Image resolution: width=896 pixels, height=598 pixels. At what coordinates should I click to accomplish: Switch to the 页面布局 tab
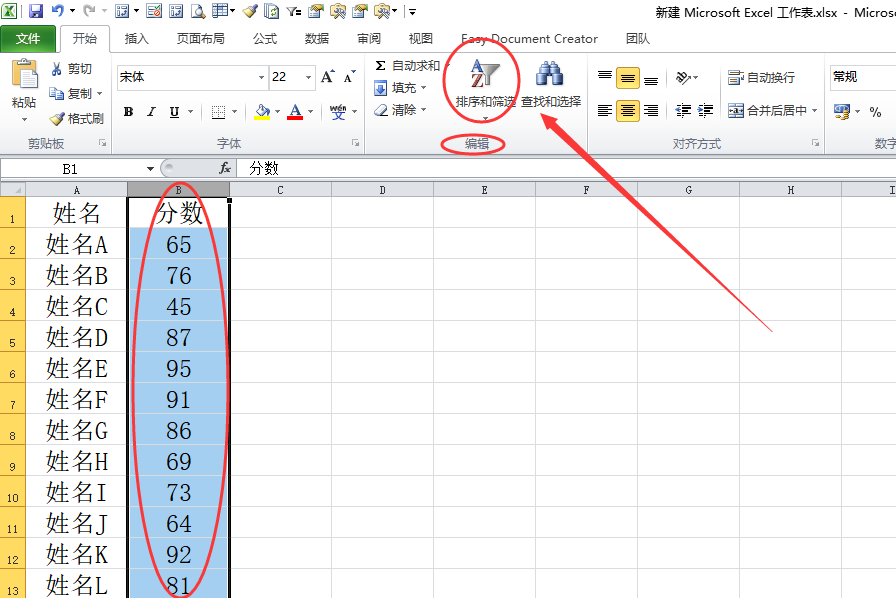tap(201, 39)
